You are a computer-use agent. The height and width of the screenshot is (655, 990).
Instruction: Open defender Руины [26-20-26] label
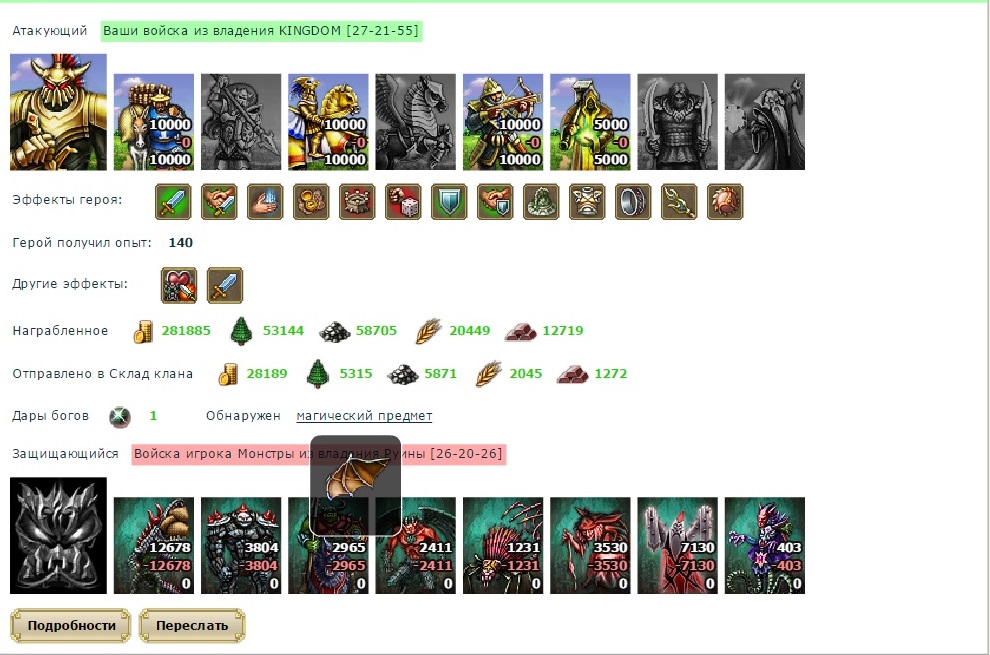[318, 454]
